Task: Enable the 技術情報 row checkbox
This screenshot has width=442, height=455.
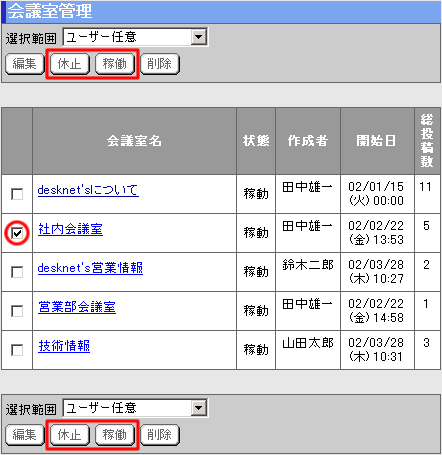Action: coord(17,350)
